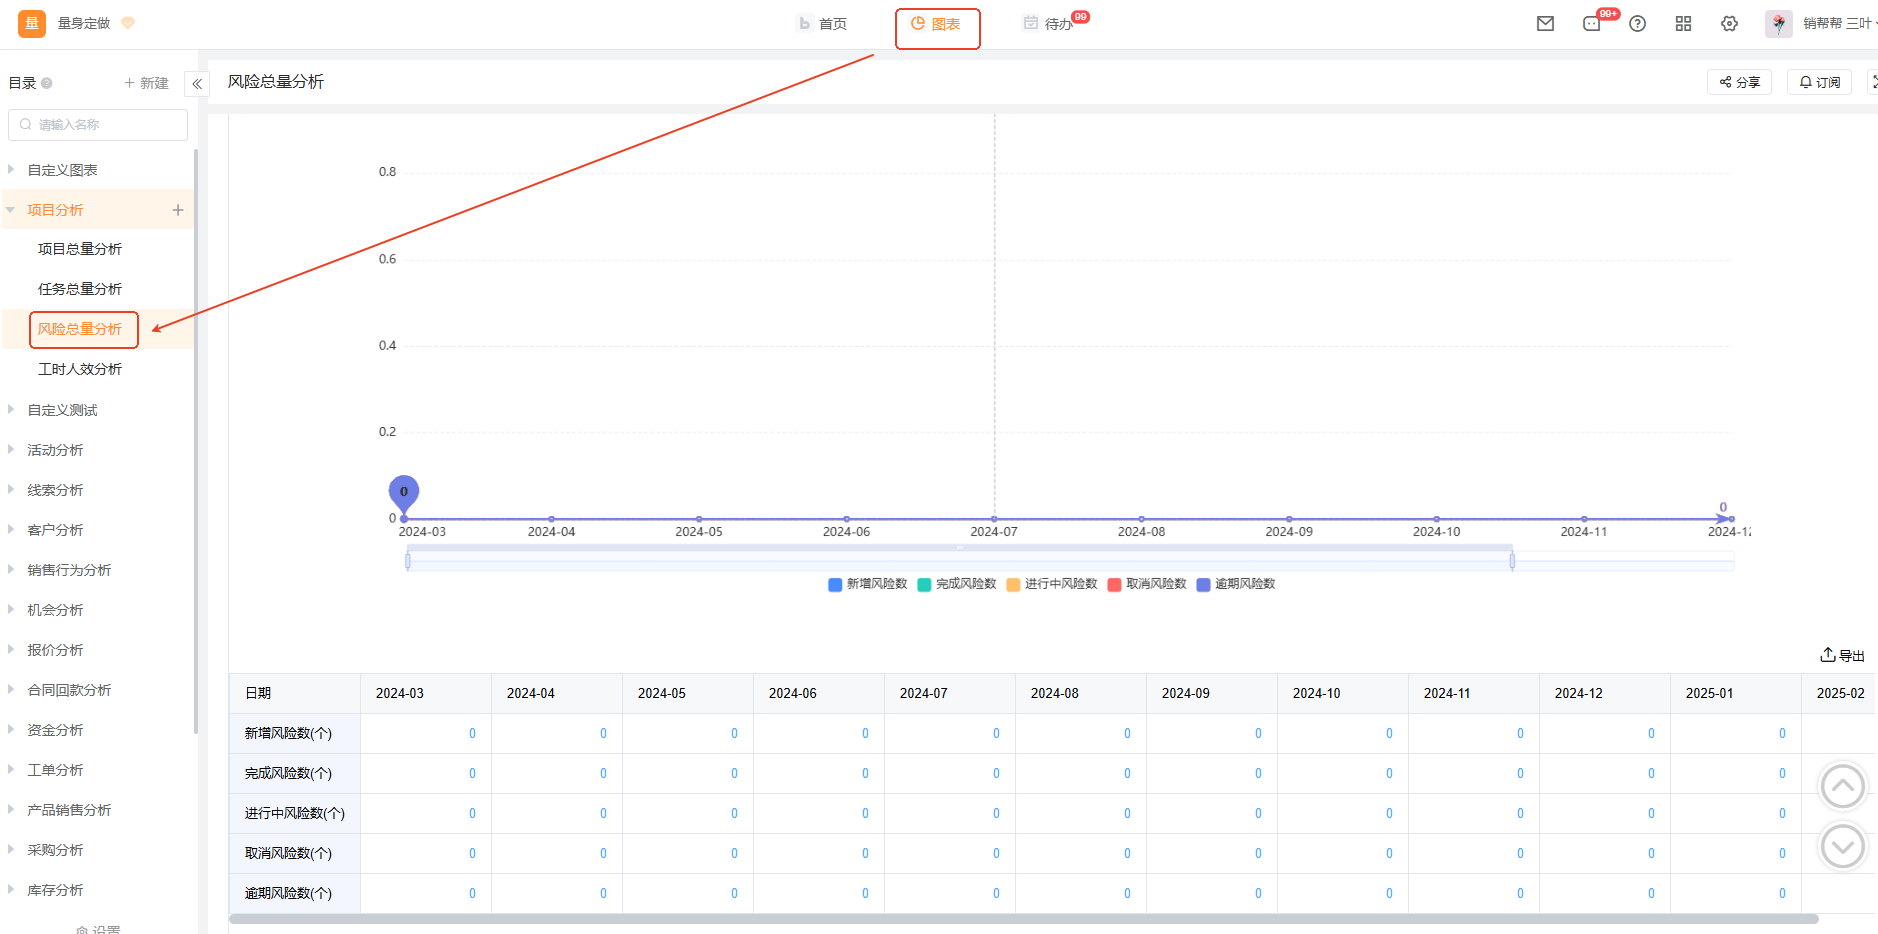Collapse the directory sidebar with double-chevron icon
1878x934 pixels.
197,84
